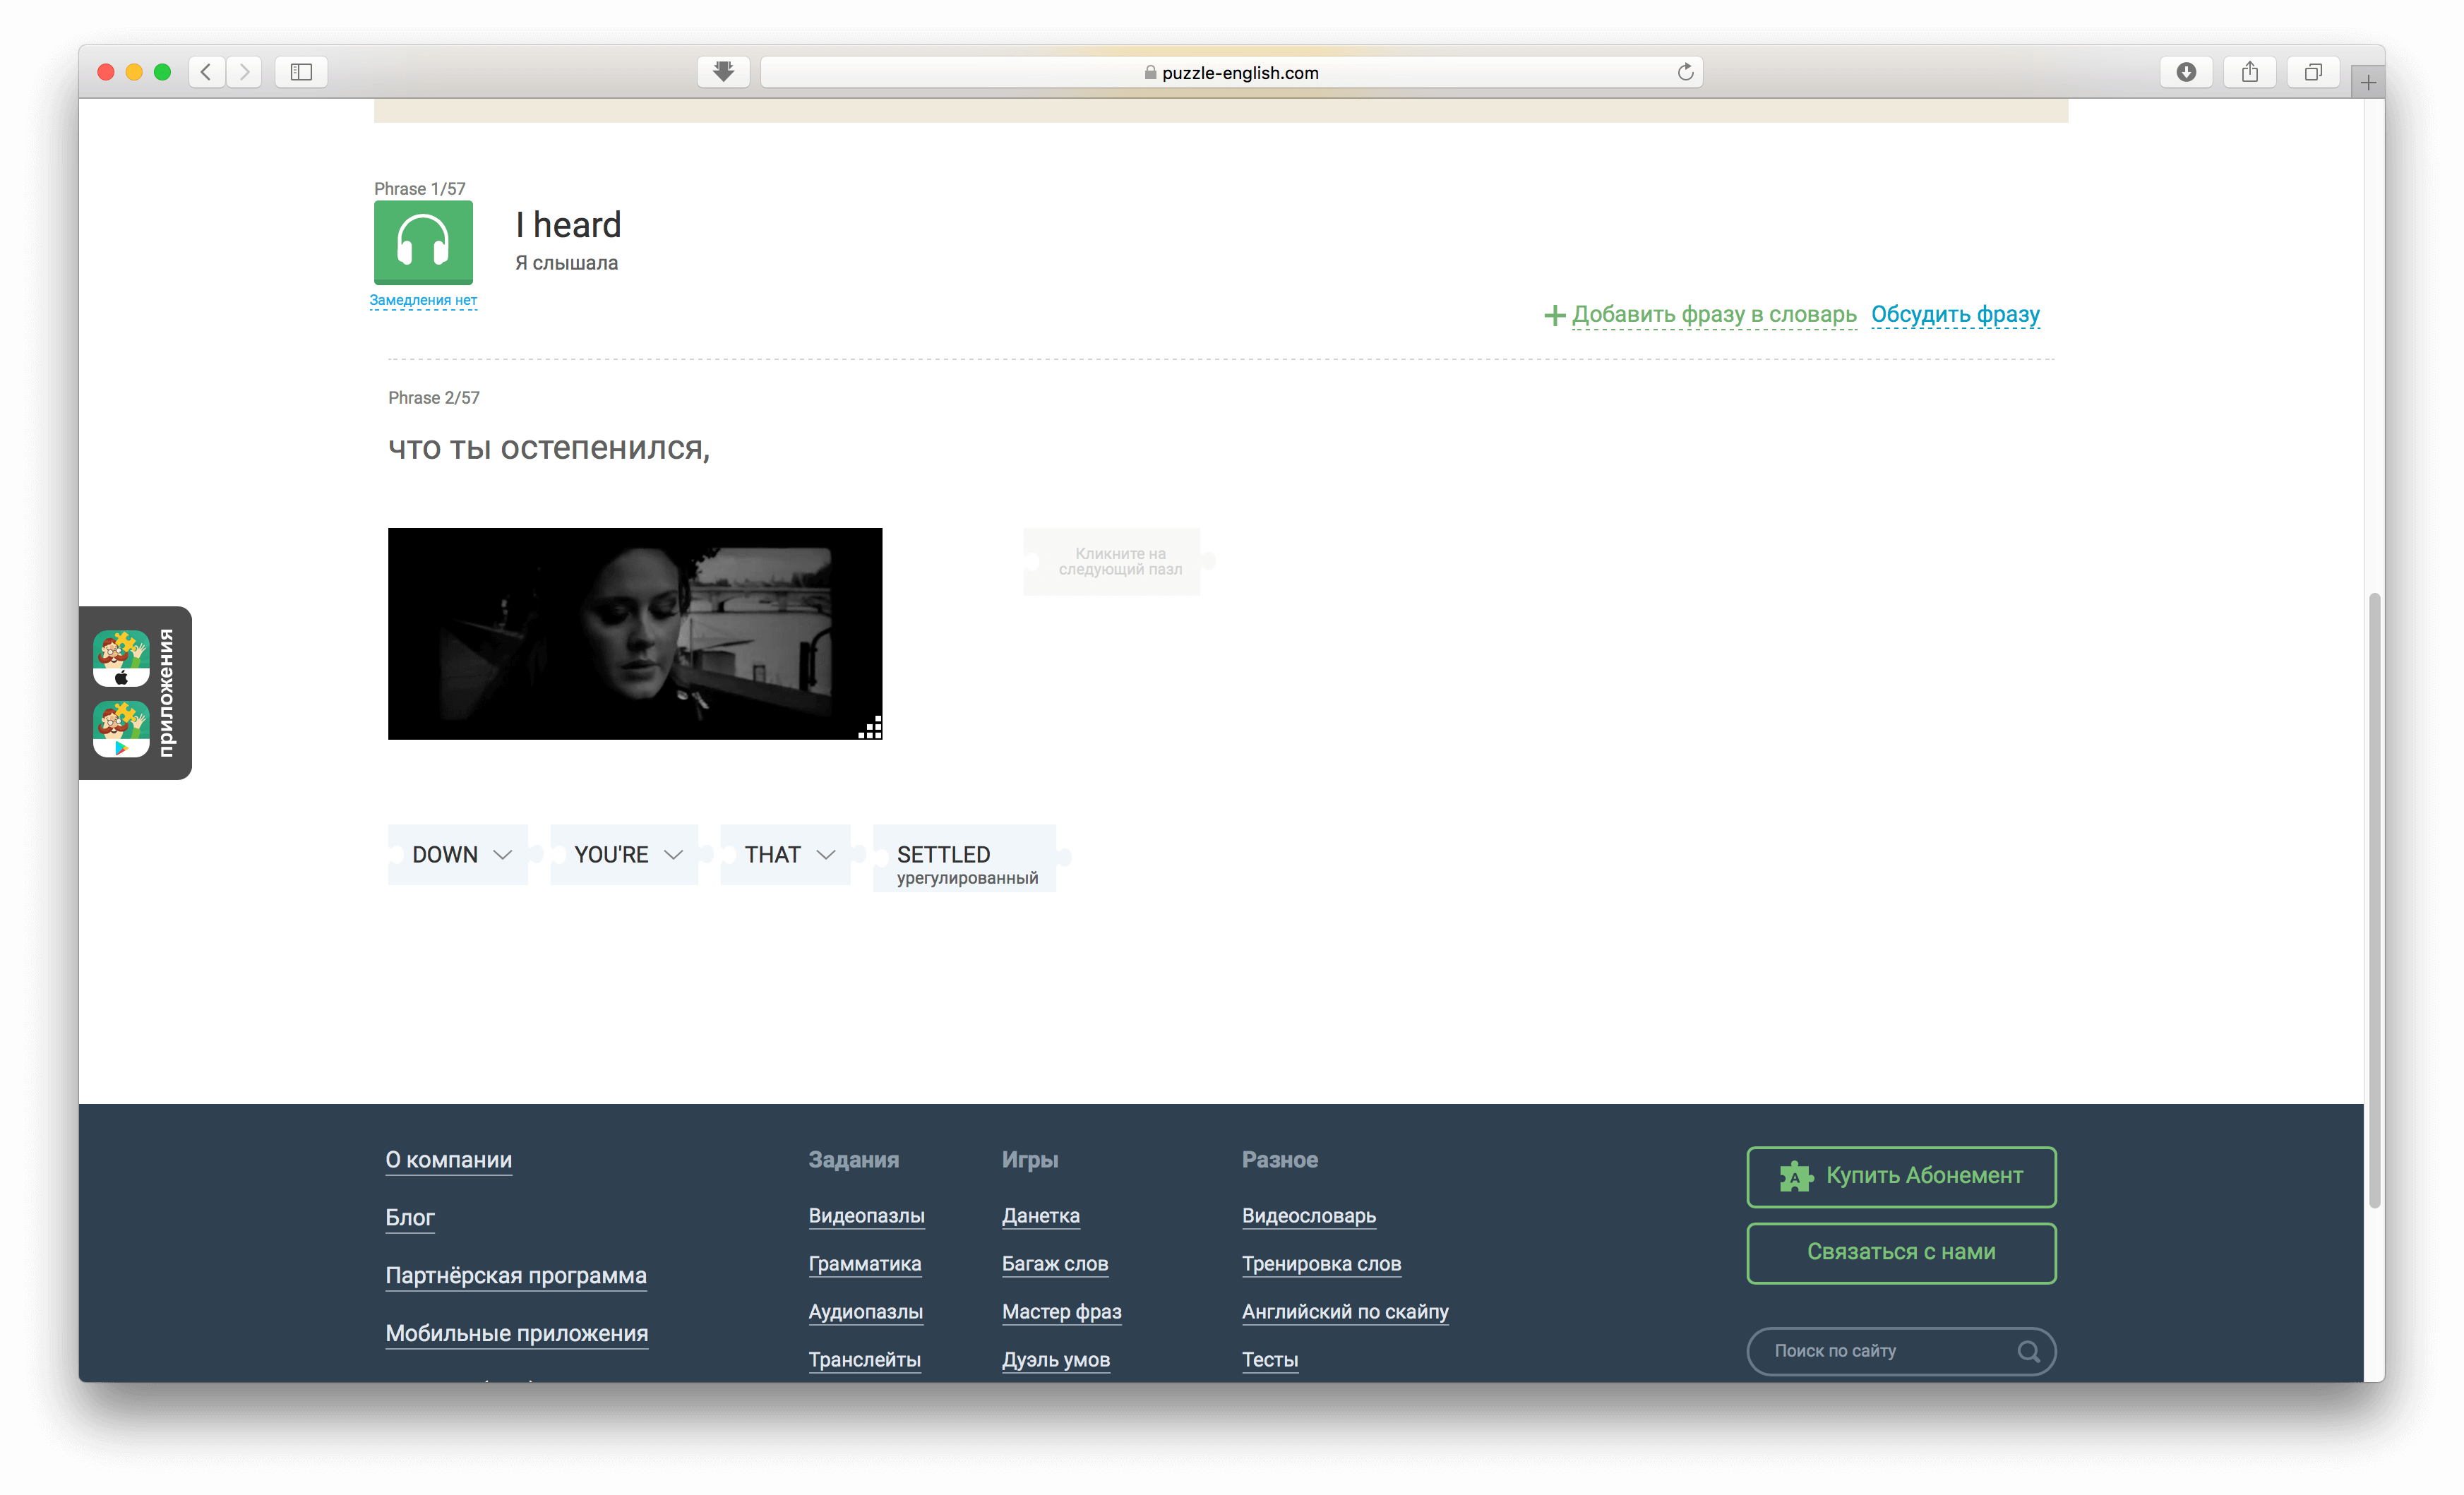The width and height of the screenshot is (2464, 1495).
Task: Toggle playback slowdown 'Замедления нет'
Action: (423, 300)
